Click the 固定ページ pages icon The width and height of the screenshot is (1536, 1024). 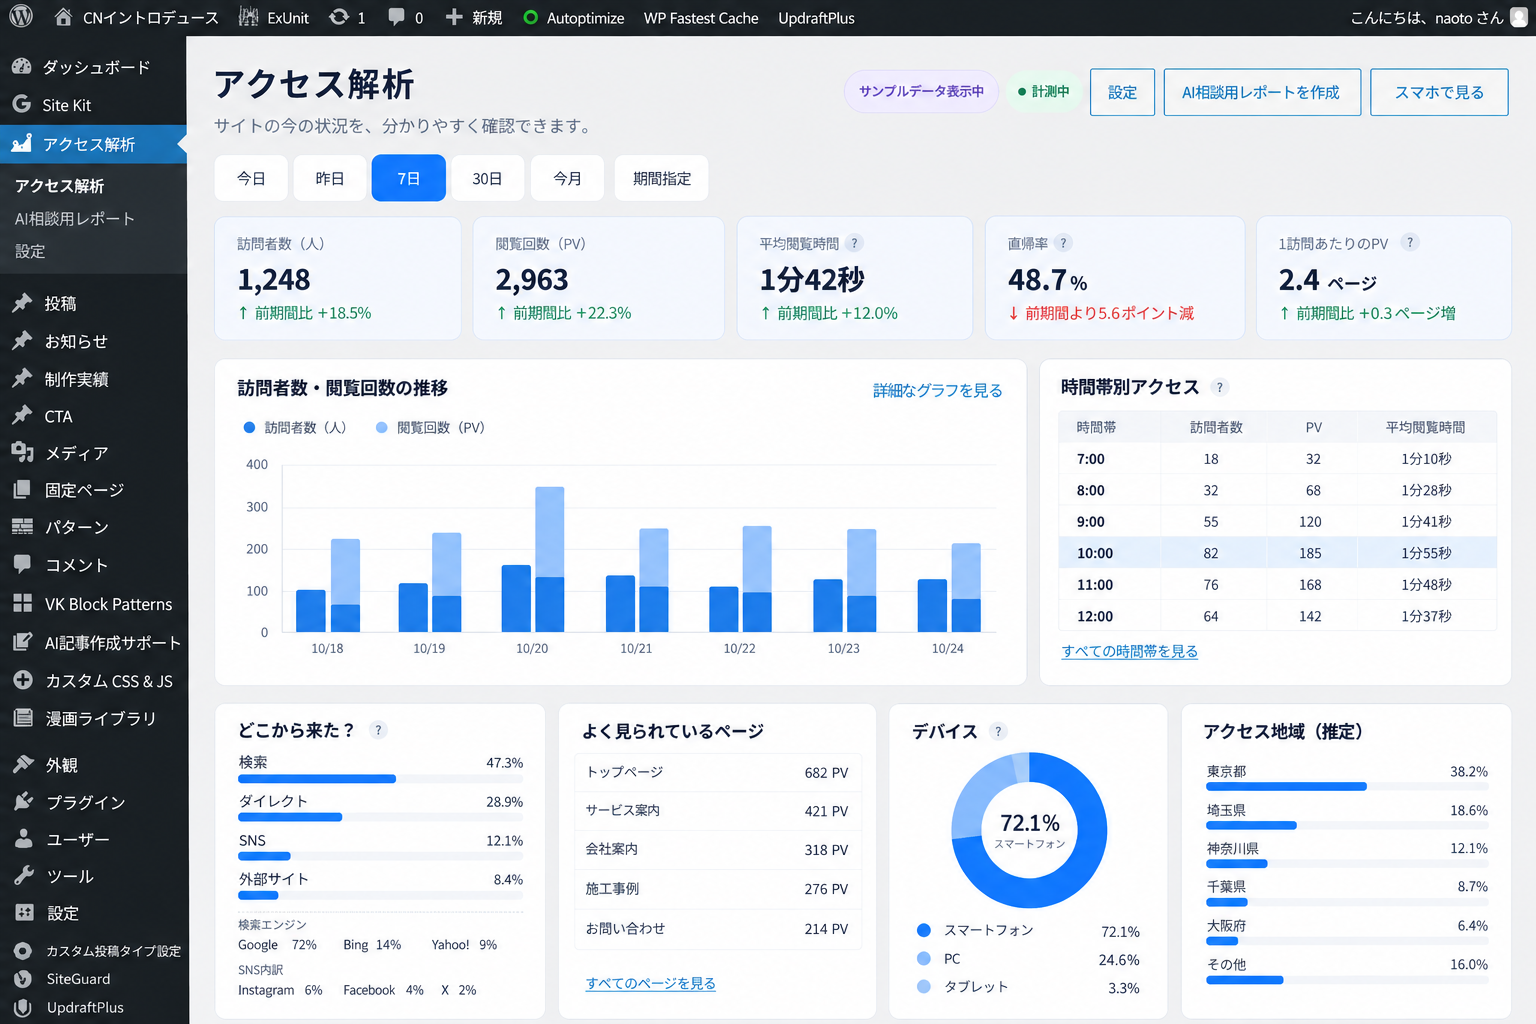click(21, 489)
